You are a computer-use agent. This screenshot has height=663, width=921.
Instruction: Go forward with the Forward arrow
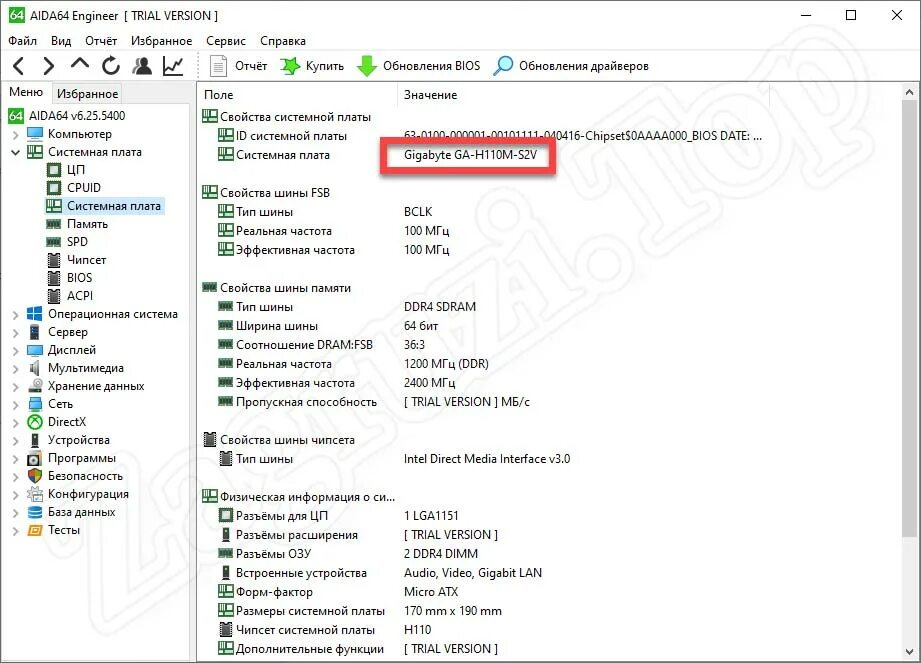pos(49,66)
